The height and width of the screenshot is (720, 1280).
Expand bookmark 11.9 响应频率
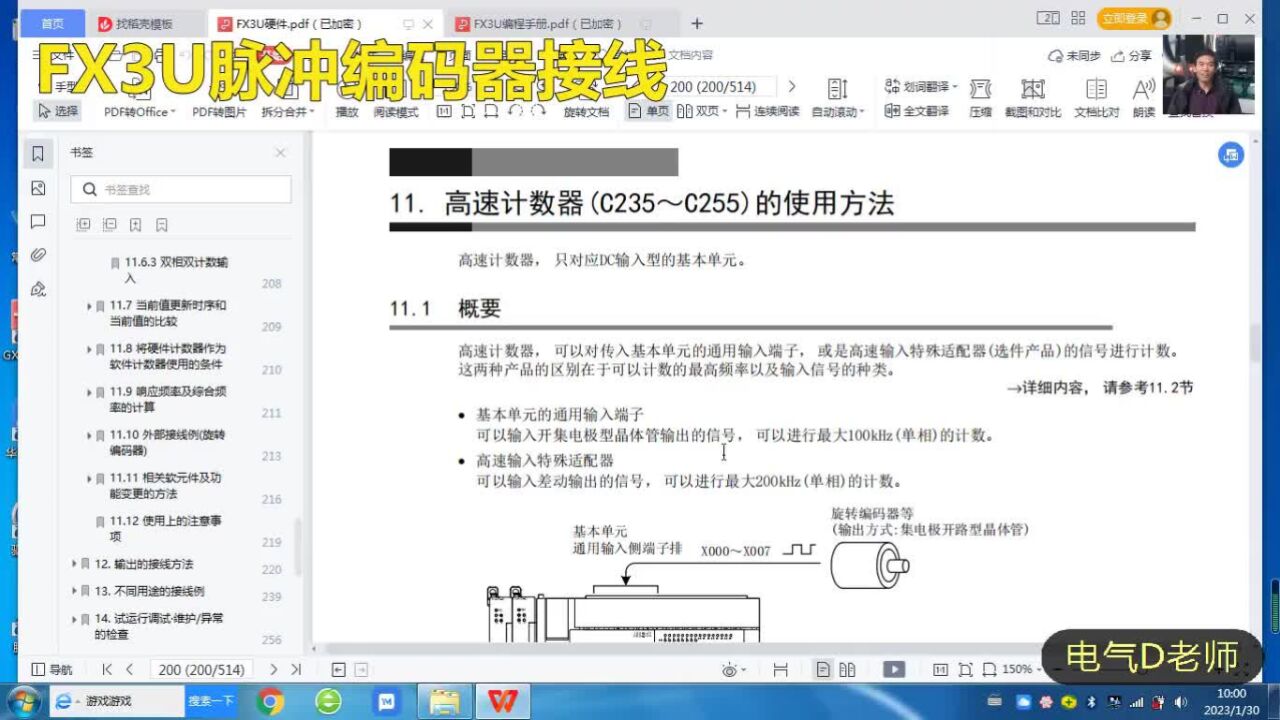point(89,392)
